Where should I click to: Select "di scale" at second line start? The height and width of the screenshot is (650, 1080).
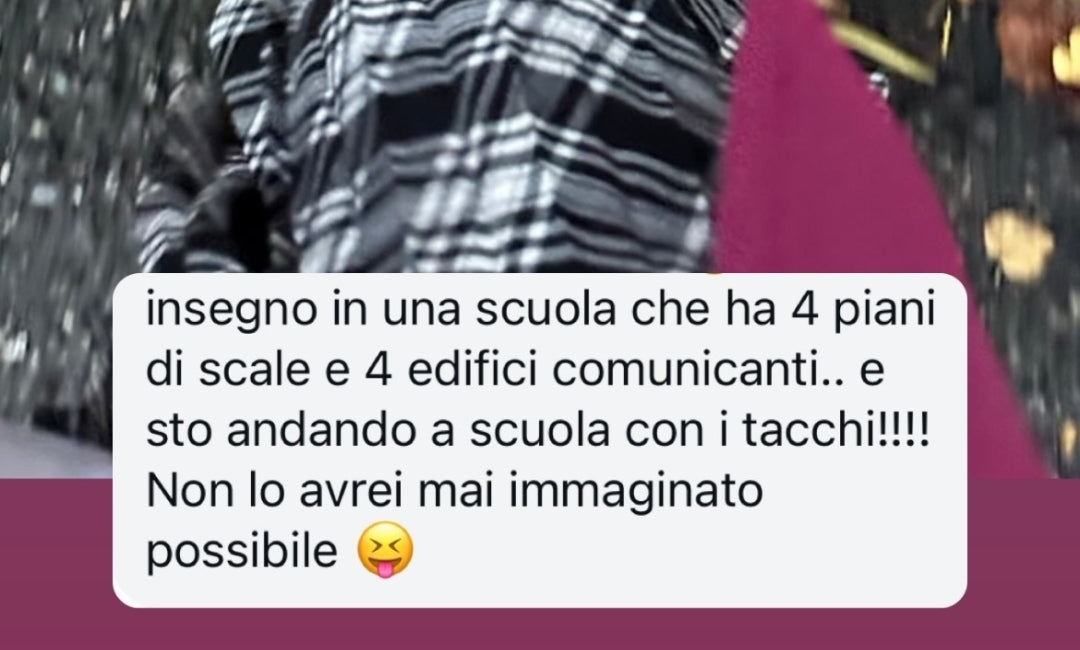click(228, 370)
